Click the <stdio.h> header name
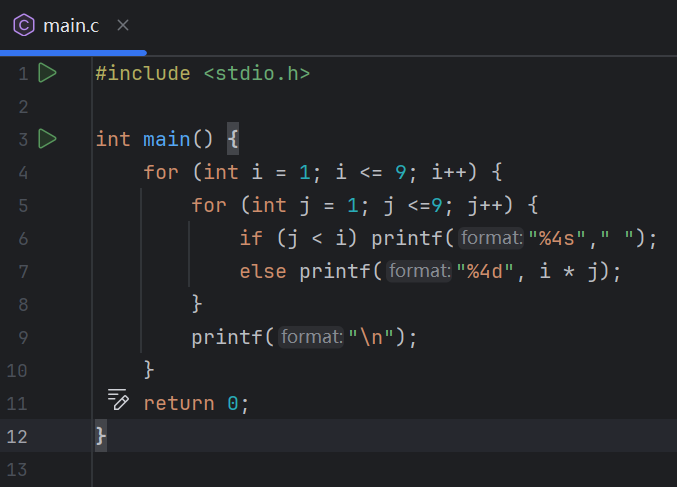 click(256, 73)
